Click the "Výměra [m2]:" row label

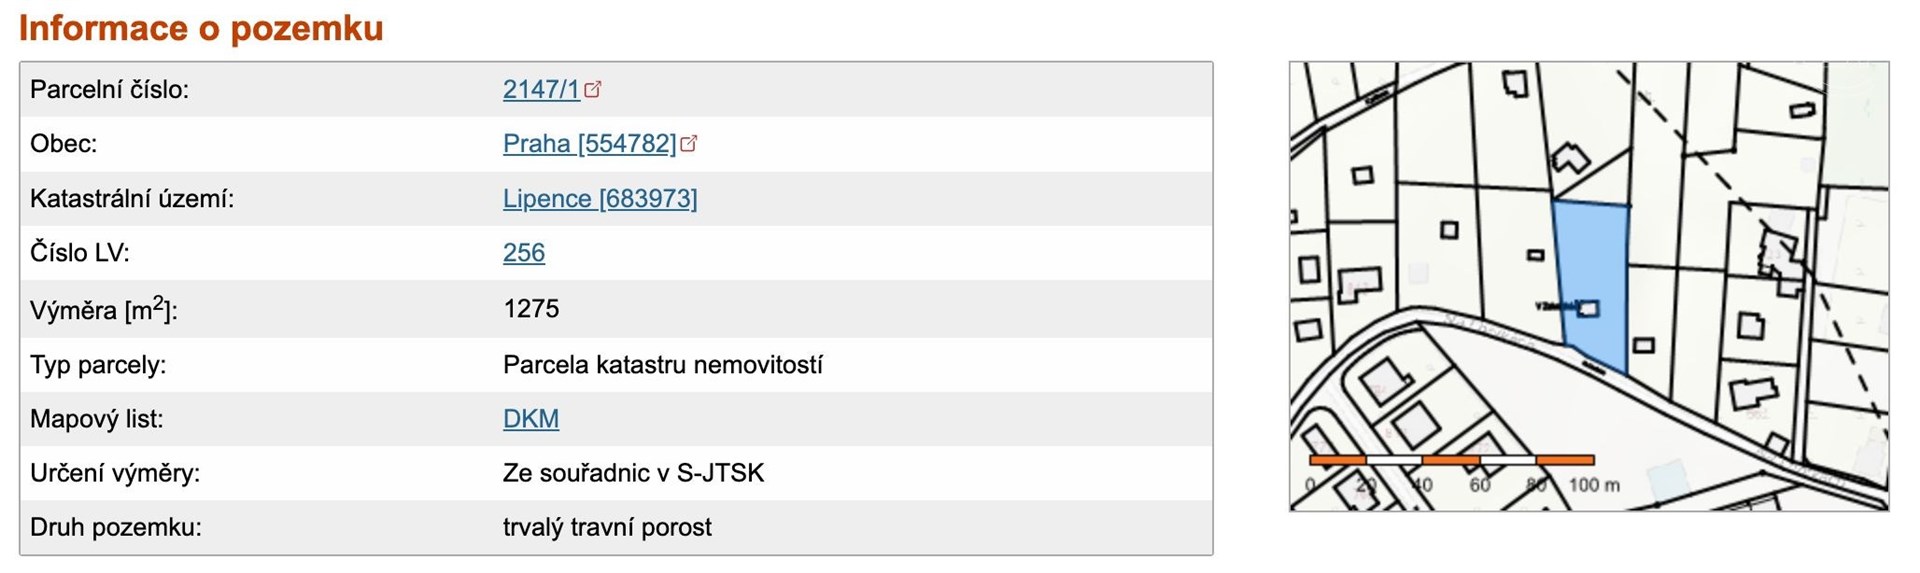point(104,309)
